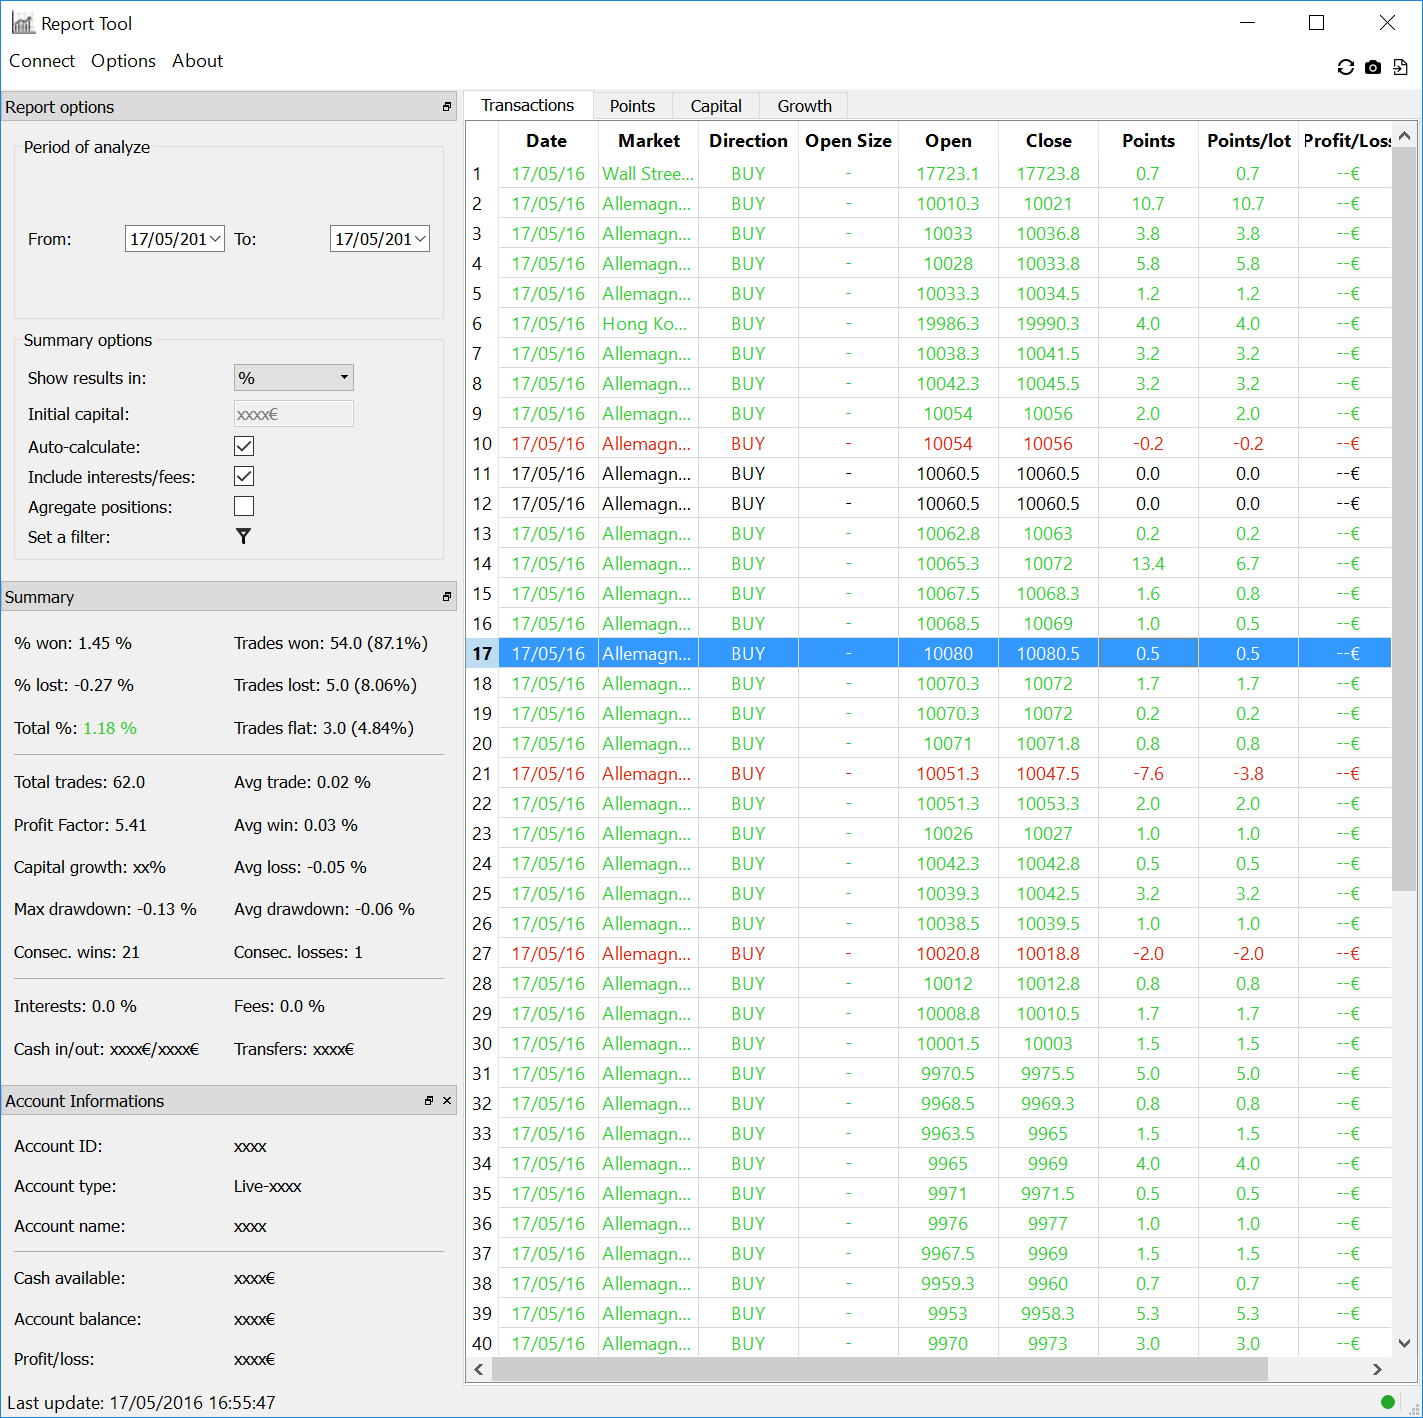
Task: Sort by the Direction column header
Action: [748, 141]
